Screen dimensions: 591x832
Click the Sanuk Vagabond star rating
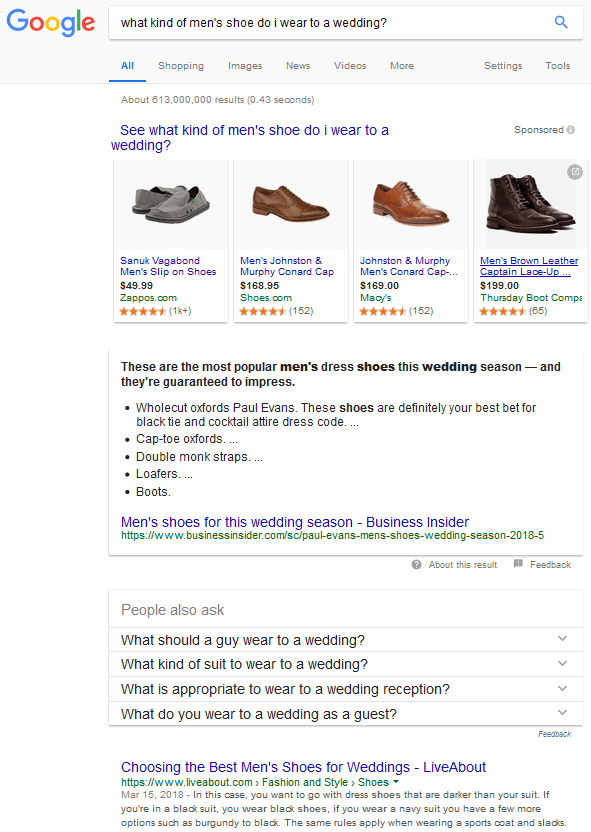[143, 311]
